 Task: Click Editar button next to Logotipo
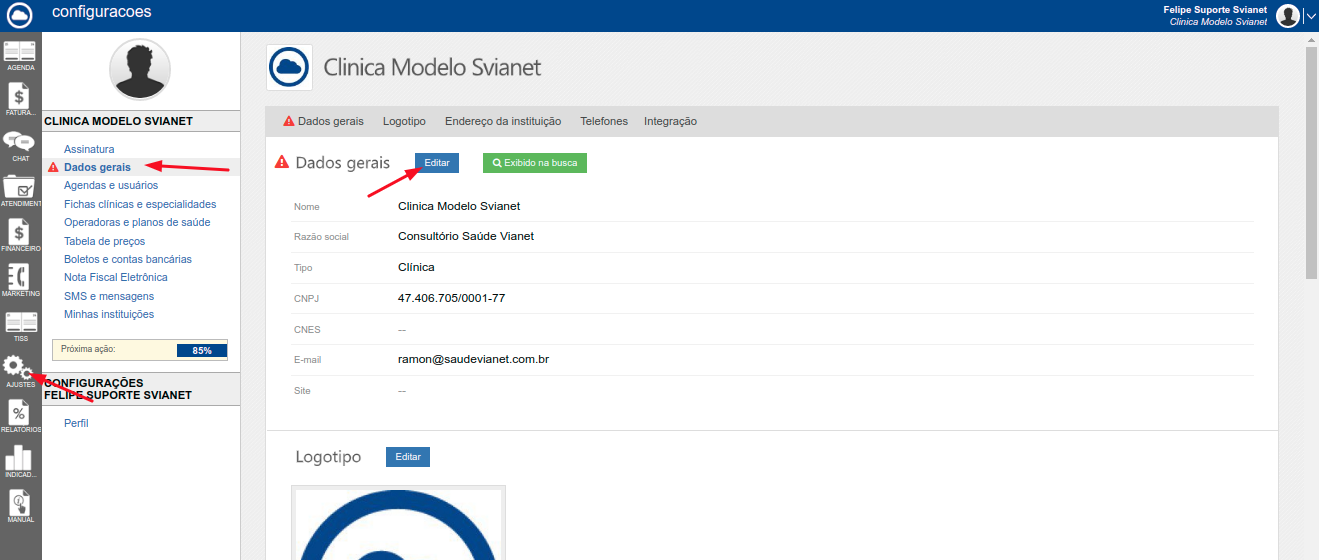point(408,456)
